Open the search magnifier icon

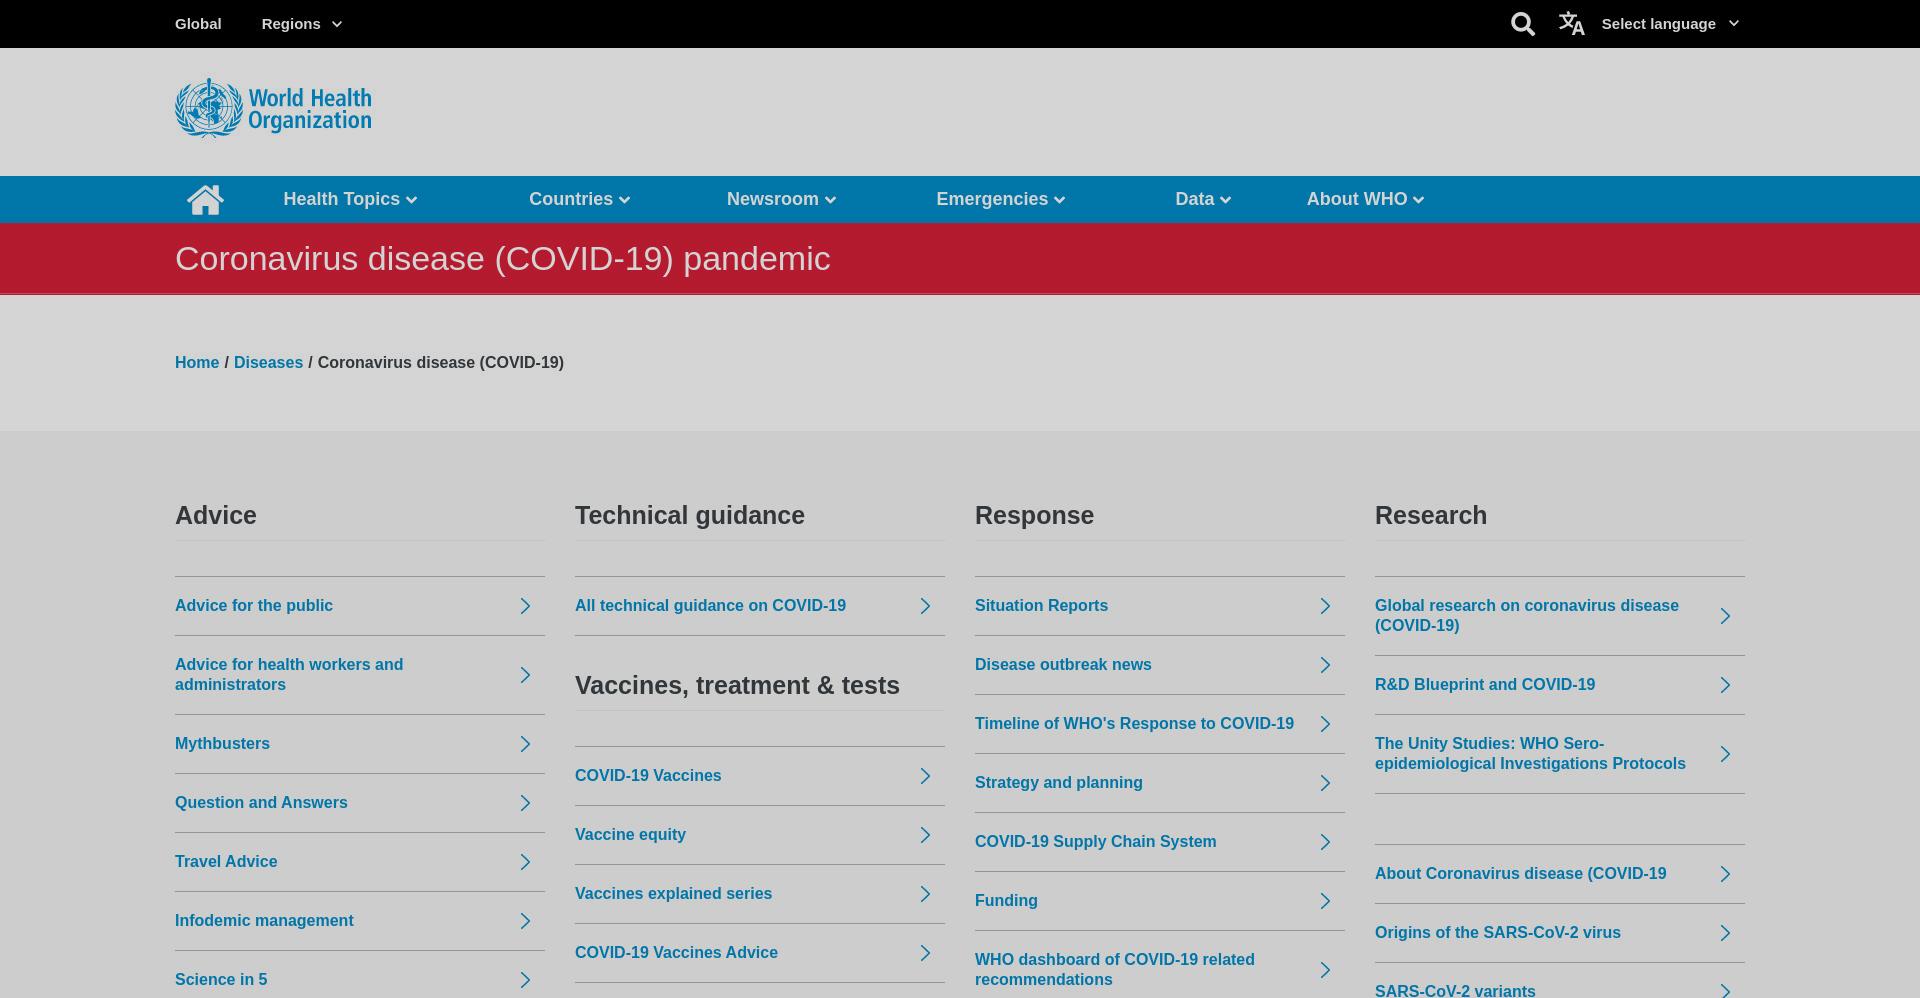tap(1522, 24)
